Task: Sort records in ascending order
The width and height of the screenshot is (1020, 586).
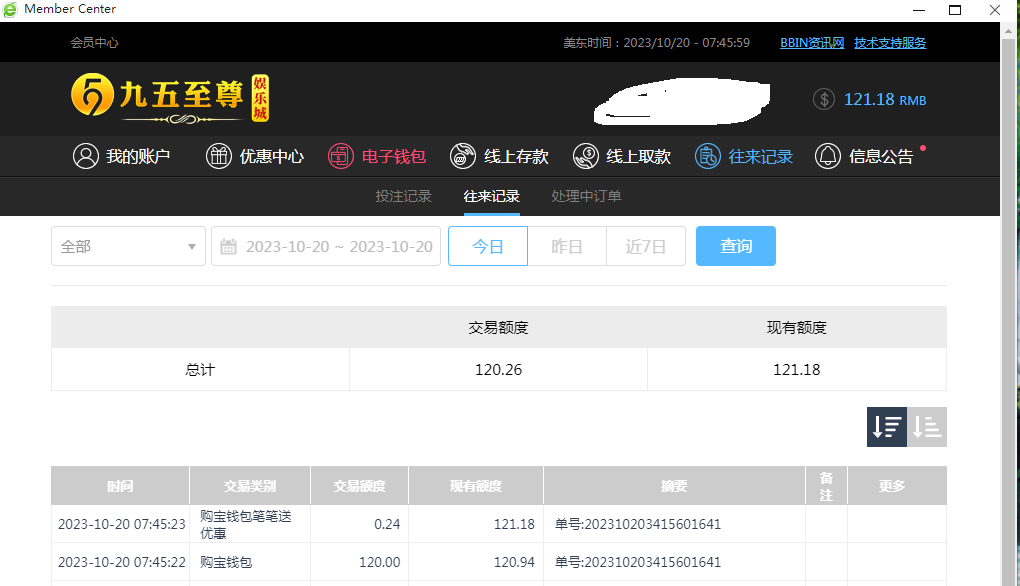Action: click(x=927, y=427)
